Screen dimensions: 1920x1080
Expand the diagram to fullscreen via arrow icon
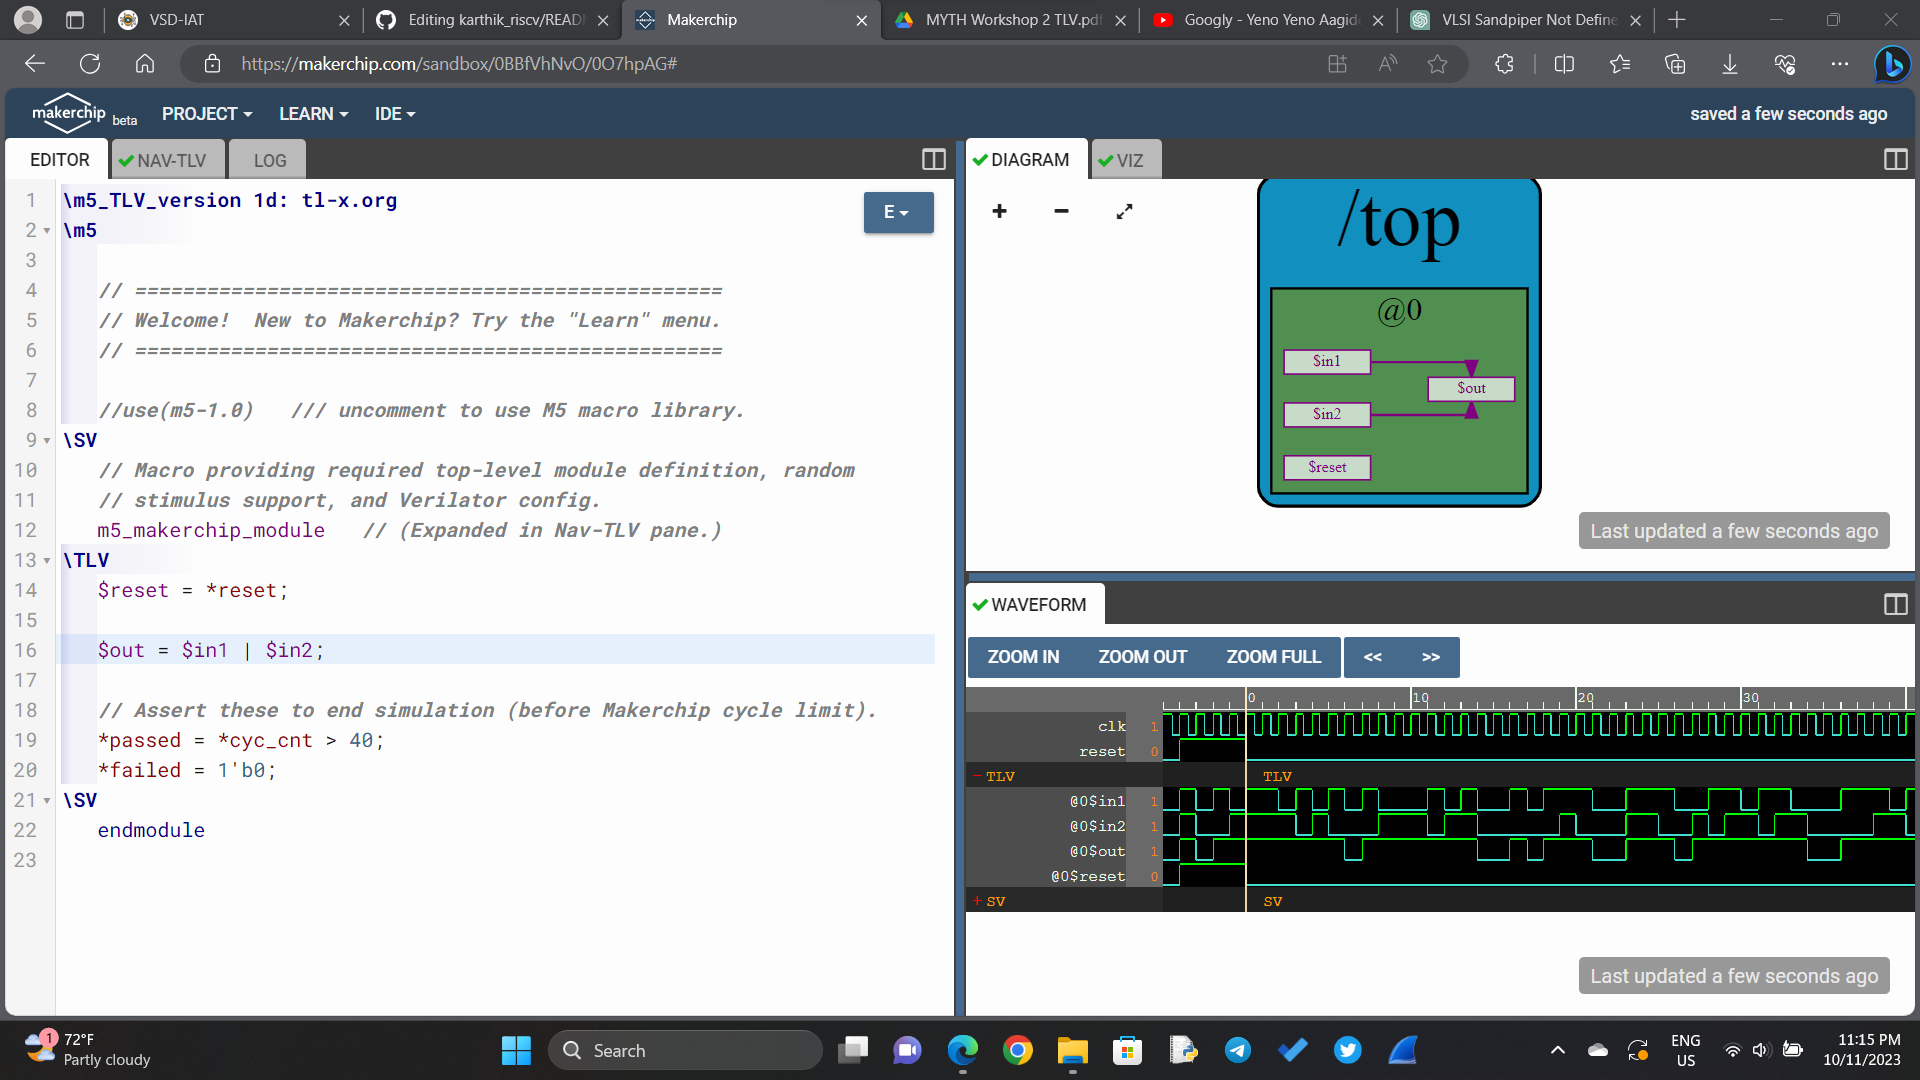pyautogui.click(x=1124, y=211)
